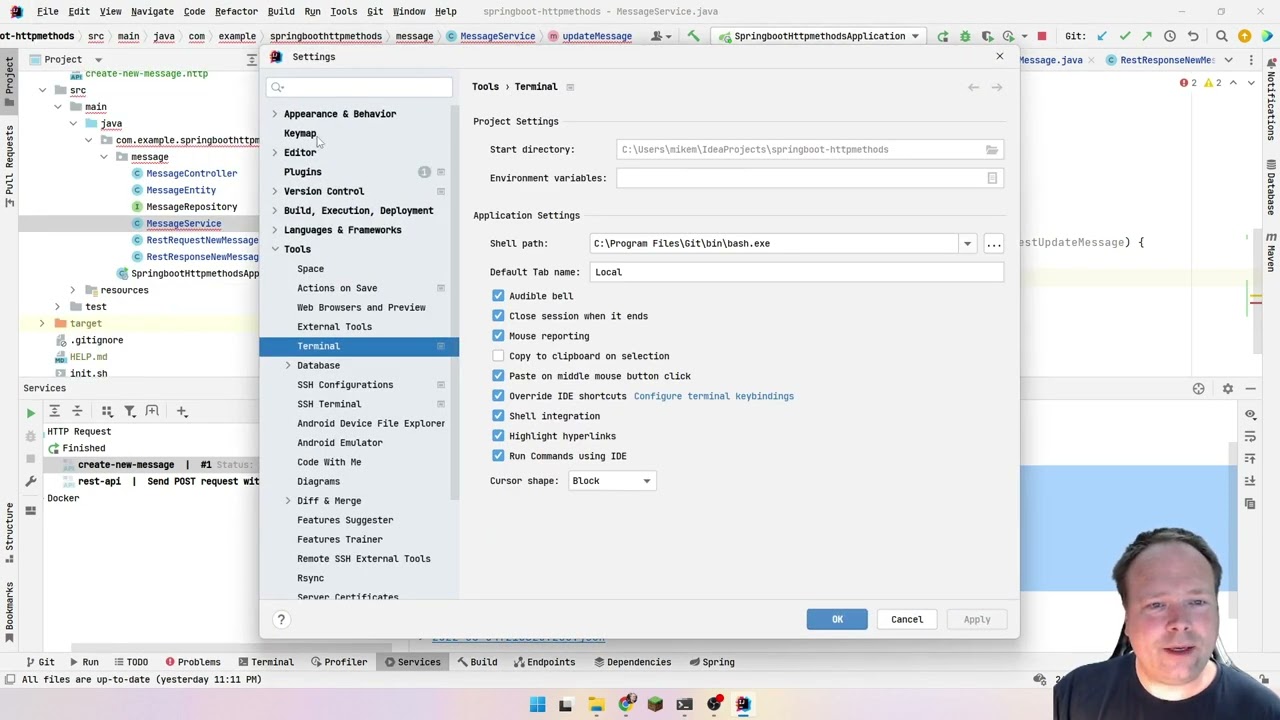
Task: Click Expand All icon in Services toolbar
Action: tap(54, 411)
